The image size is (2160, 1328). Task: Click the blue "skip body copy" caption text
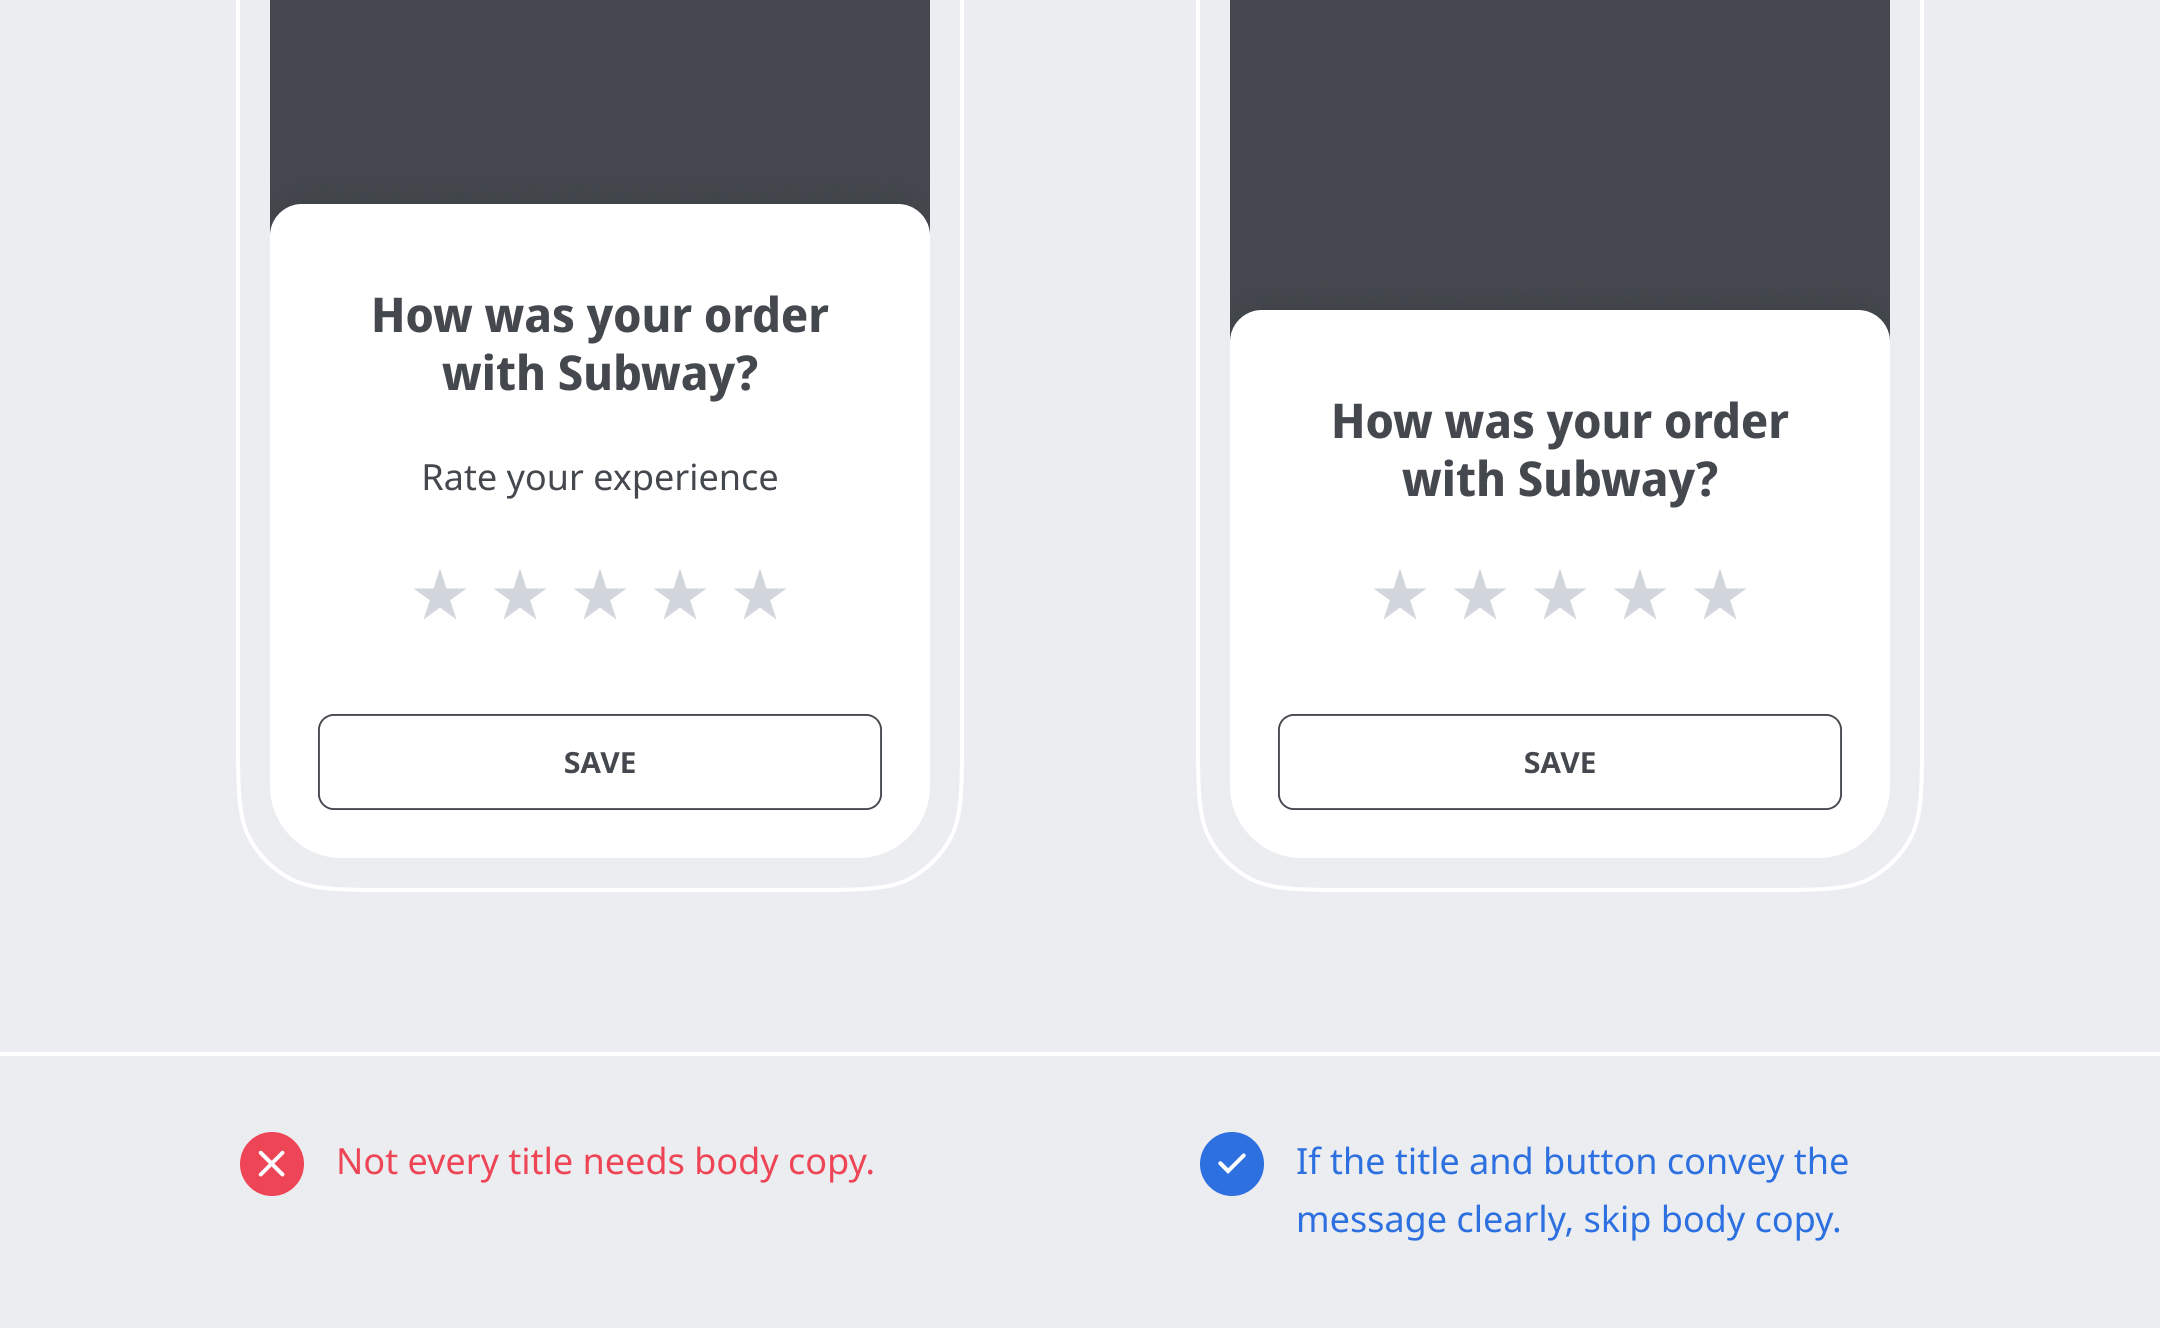pyautogui.click(x=1570, y=1191)
